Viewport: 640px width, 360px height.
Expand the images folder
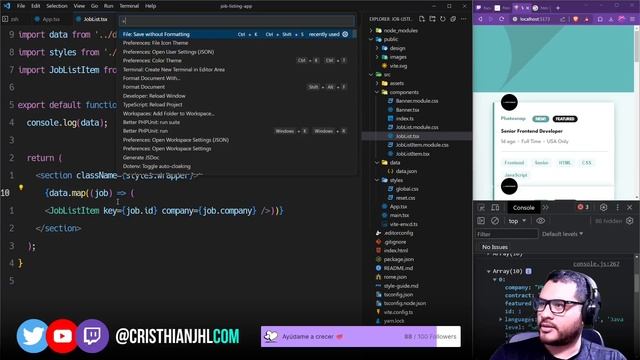pyautogui.click(x=377, y=57)
